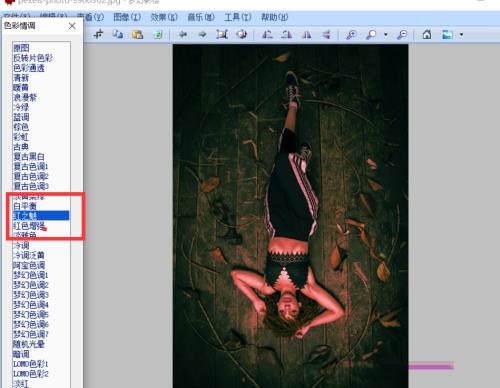Select 梦幻色调6 effect
The image size is (500, 388).
click(31, 324)
